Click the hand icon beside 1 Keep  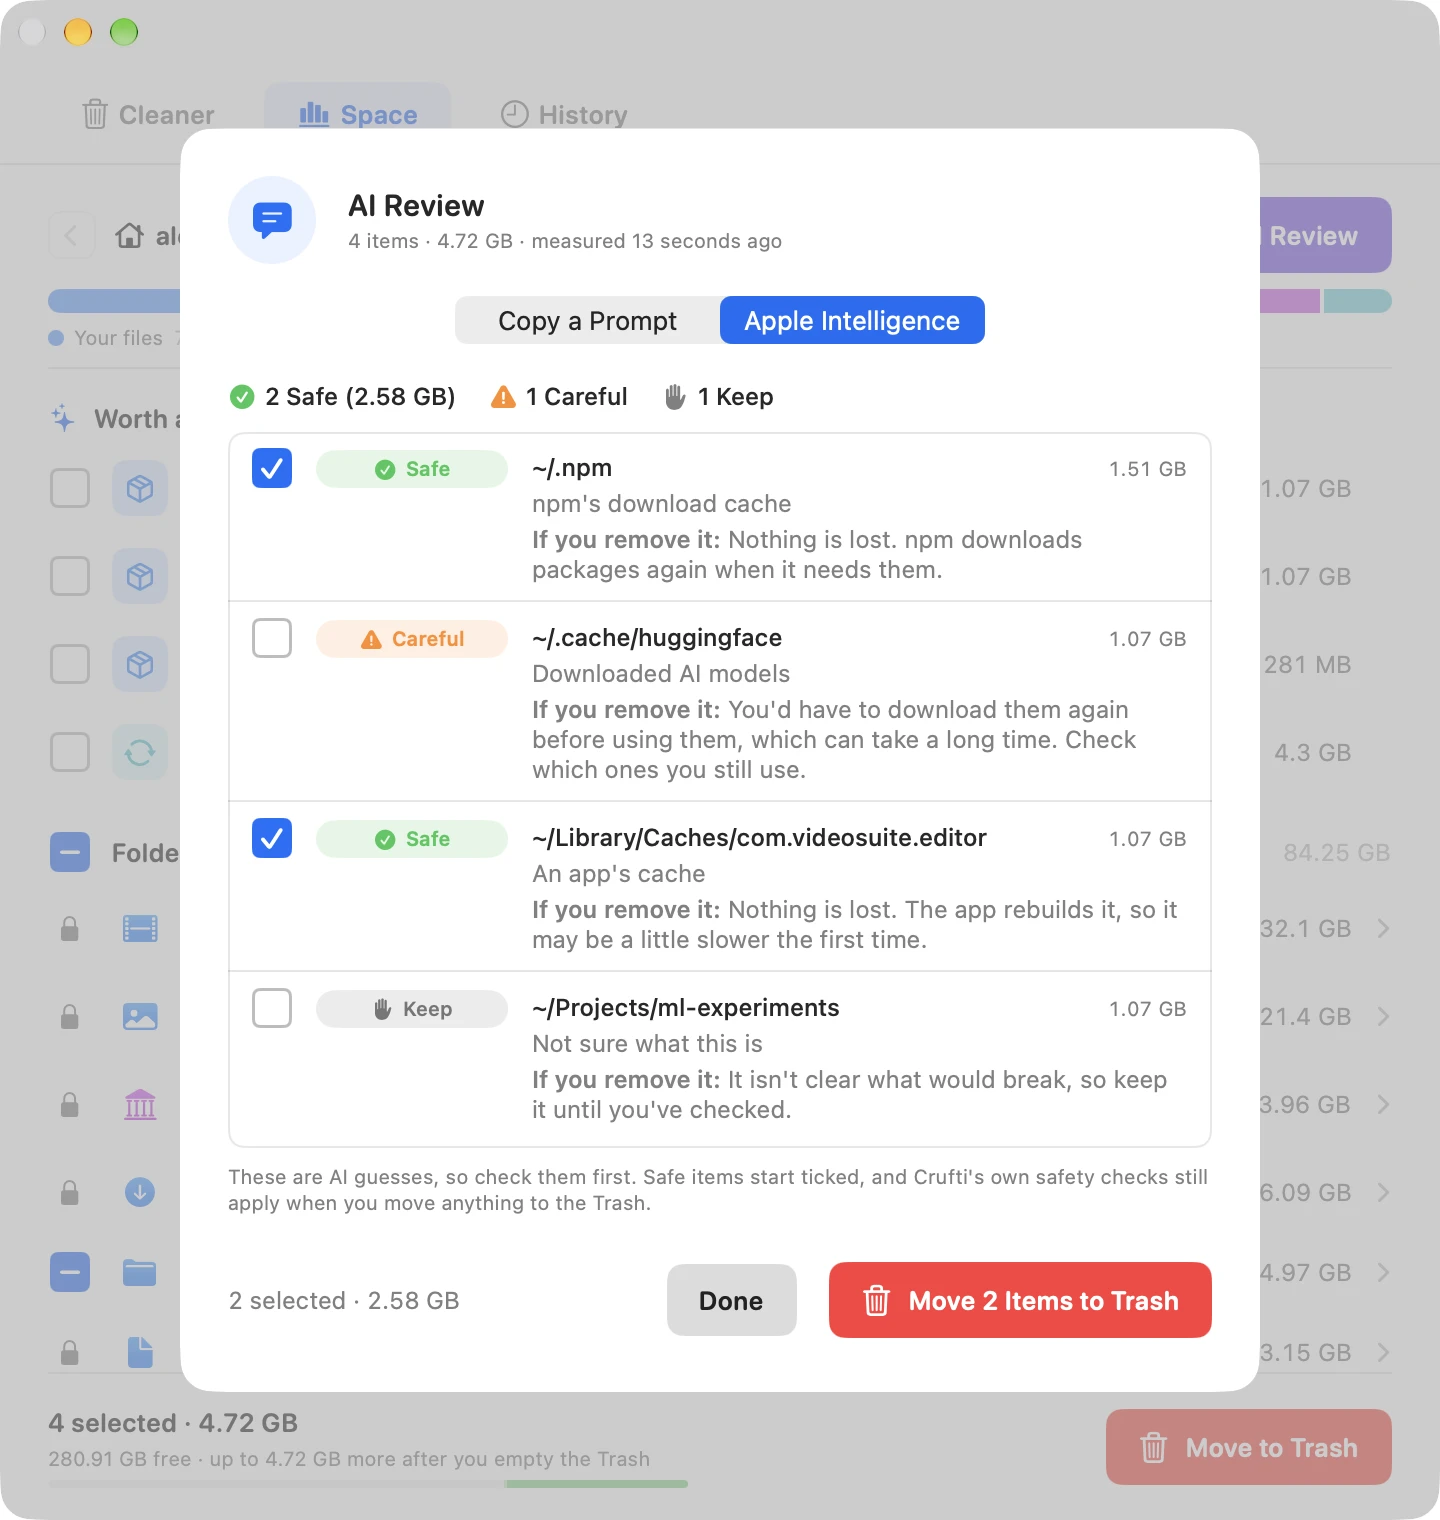click(x=675, y=397)
